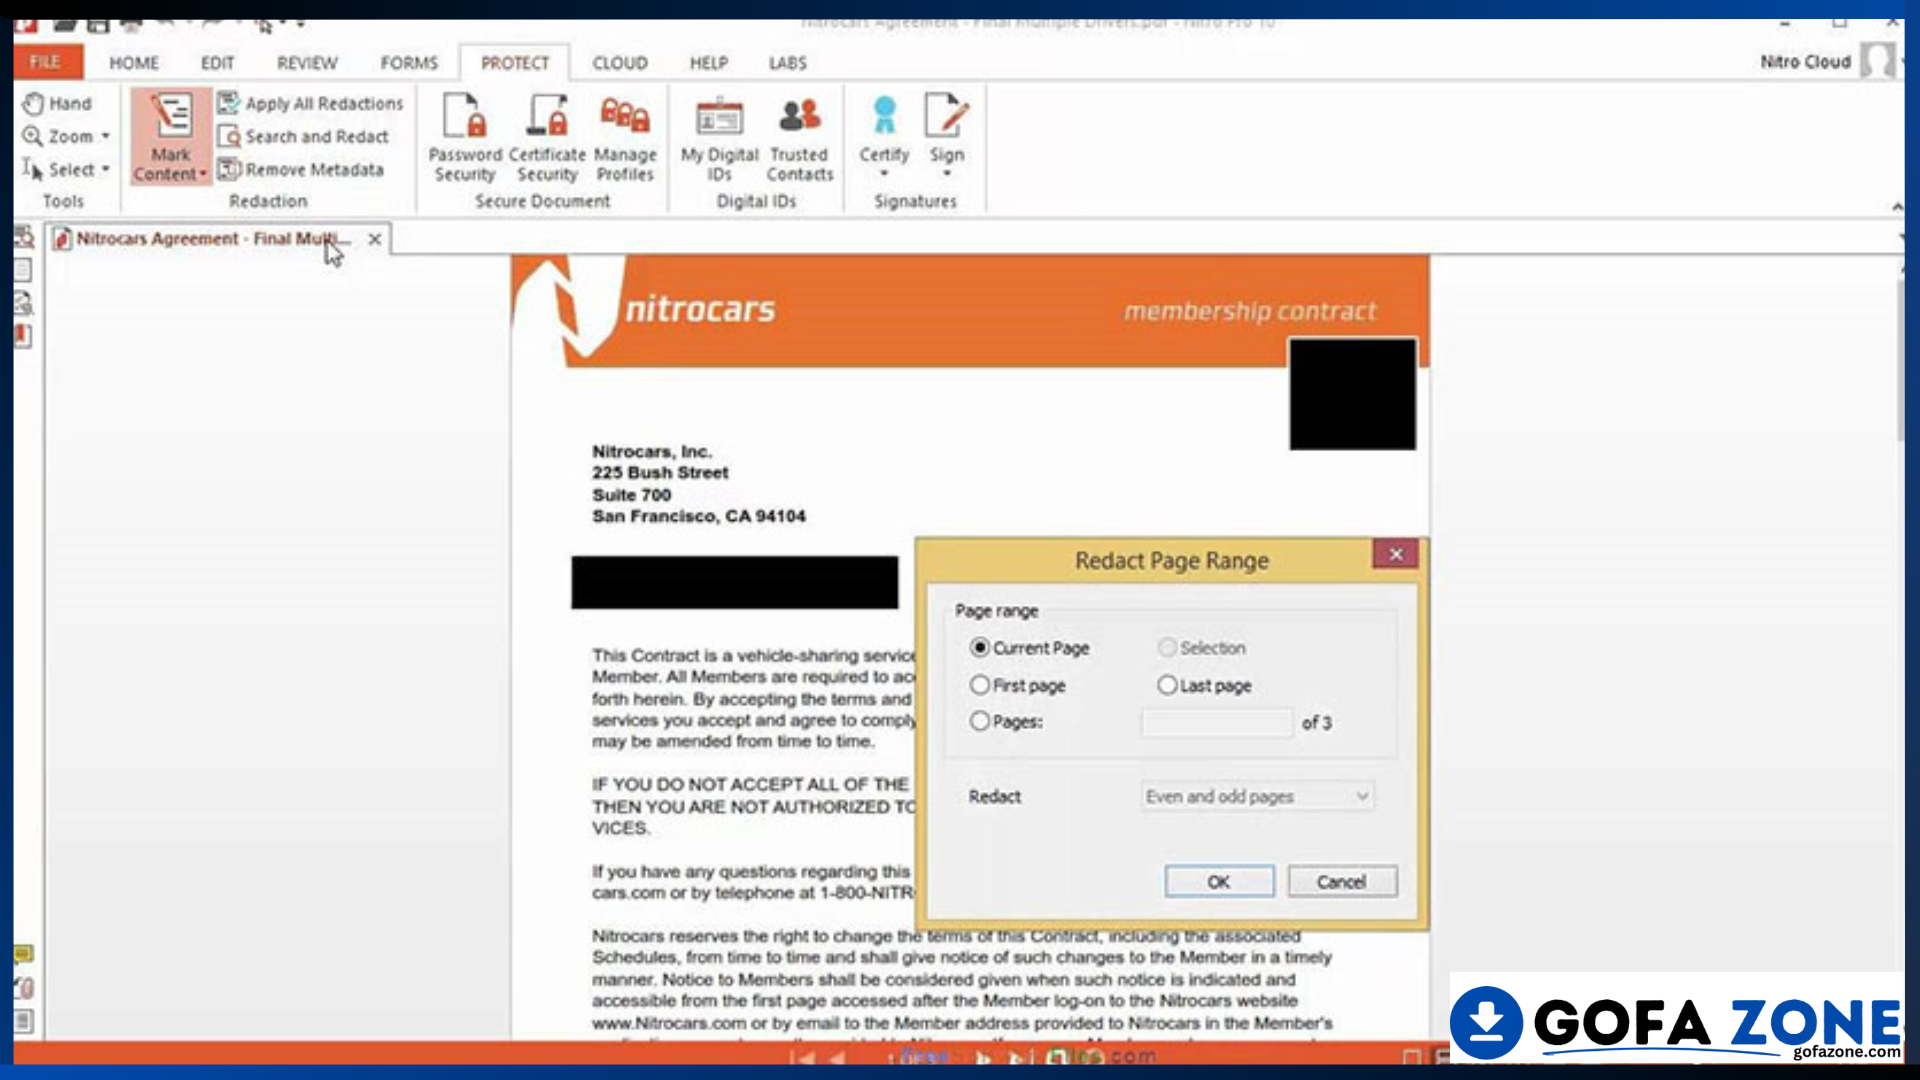Open Certificate Security
1920x1080 pixels.
pyautogui.click(x=547, y=138)
